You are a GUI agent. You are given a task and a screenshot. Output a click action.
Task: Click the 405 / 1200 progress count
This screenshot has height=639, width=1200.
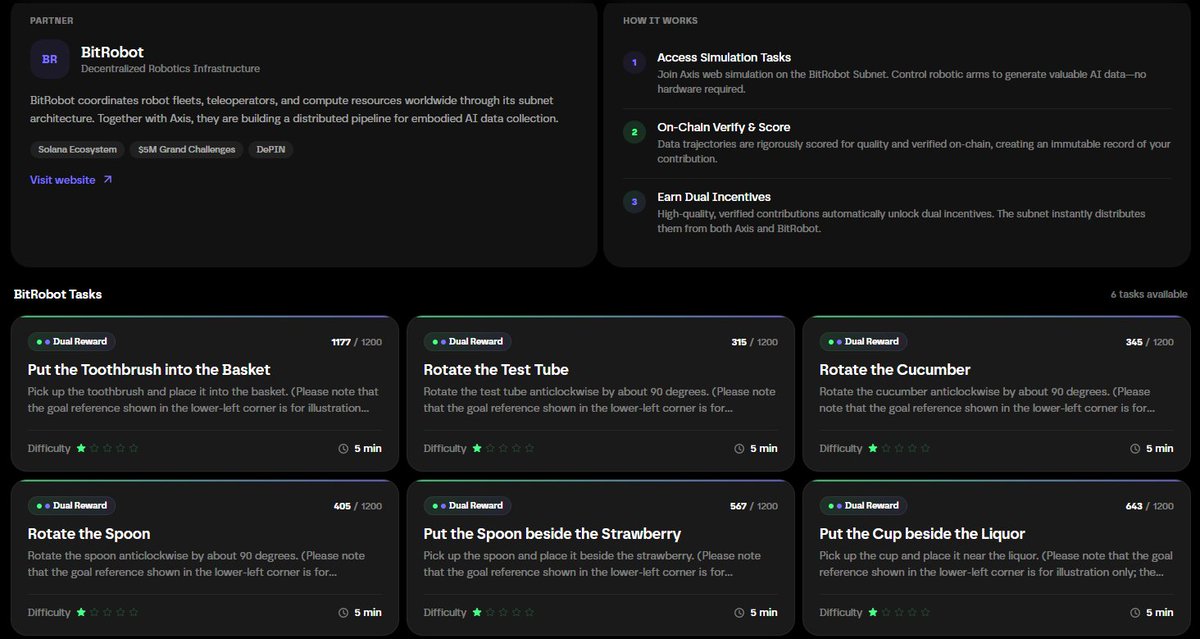coord(357,506)
